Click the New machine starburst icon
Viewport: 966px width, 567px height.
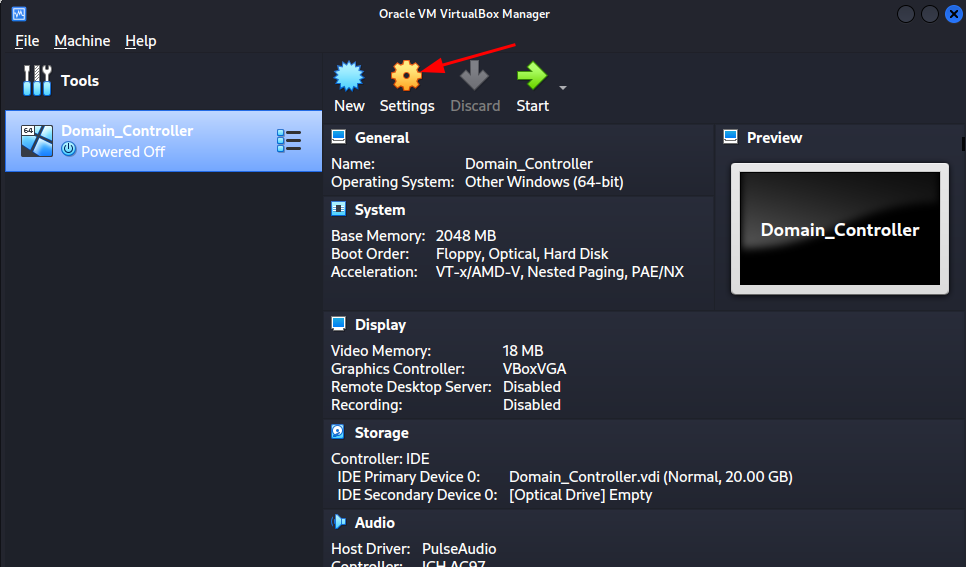pyautogui.click(x=349, y=76)
